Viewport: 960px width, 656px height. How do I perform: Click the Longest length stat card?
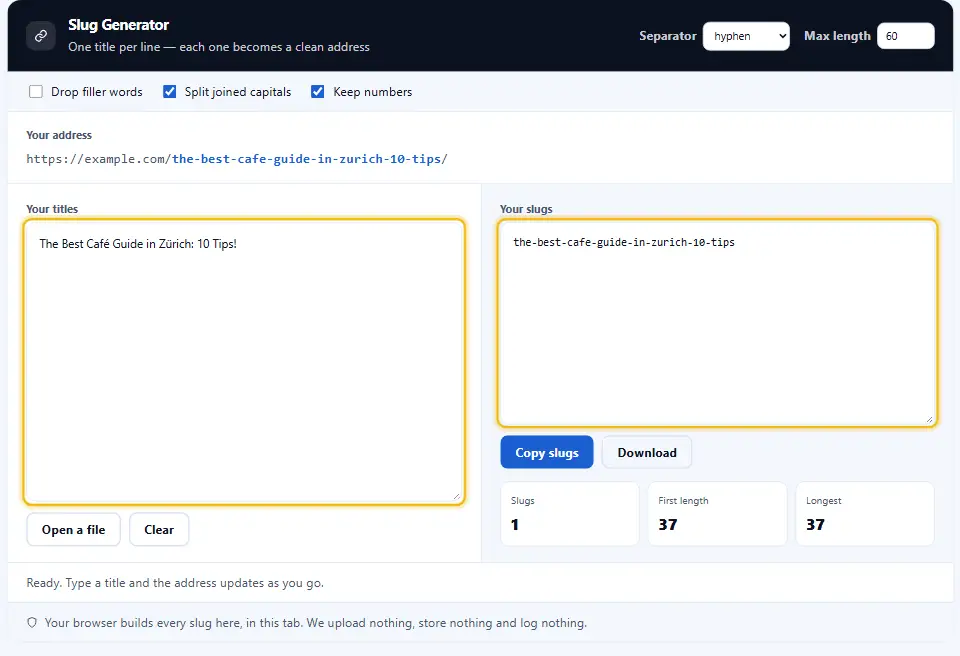click(865, 514)
